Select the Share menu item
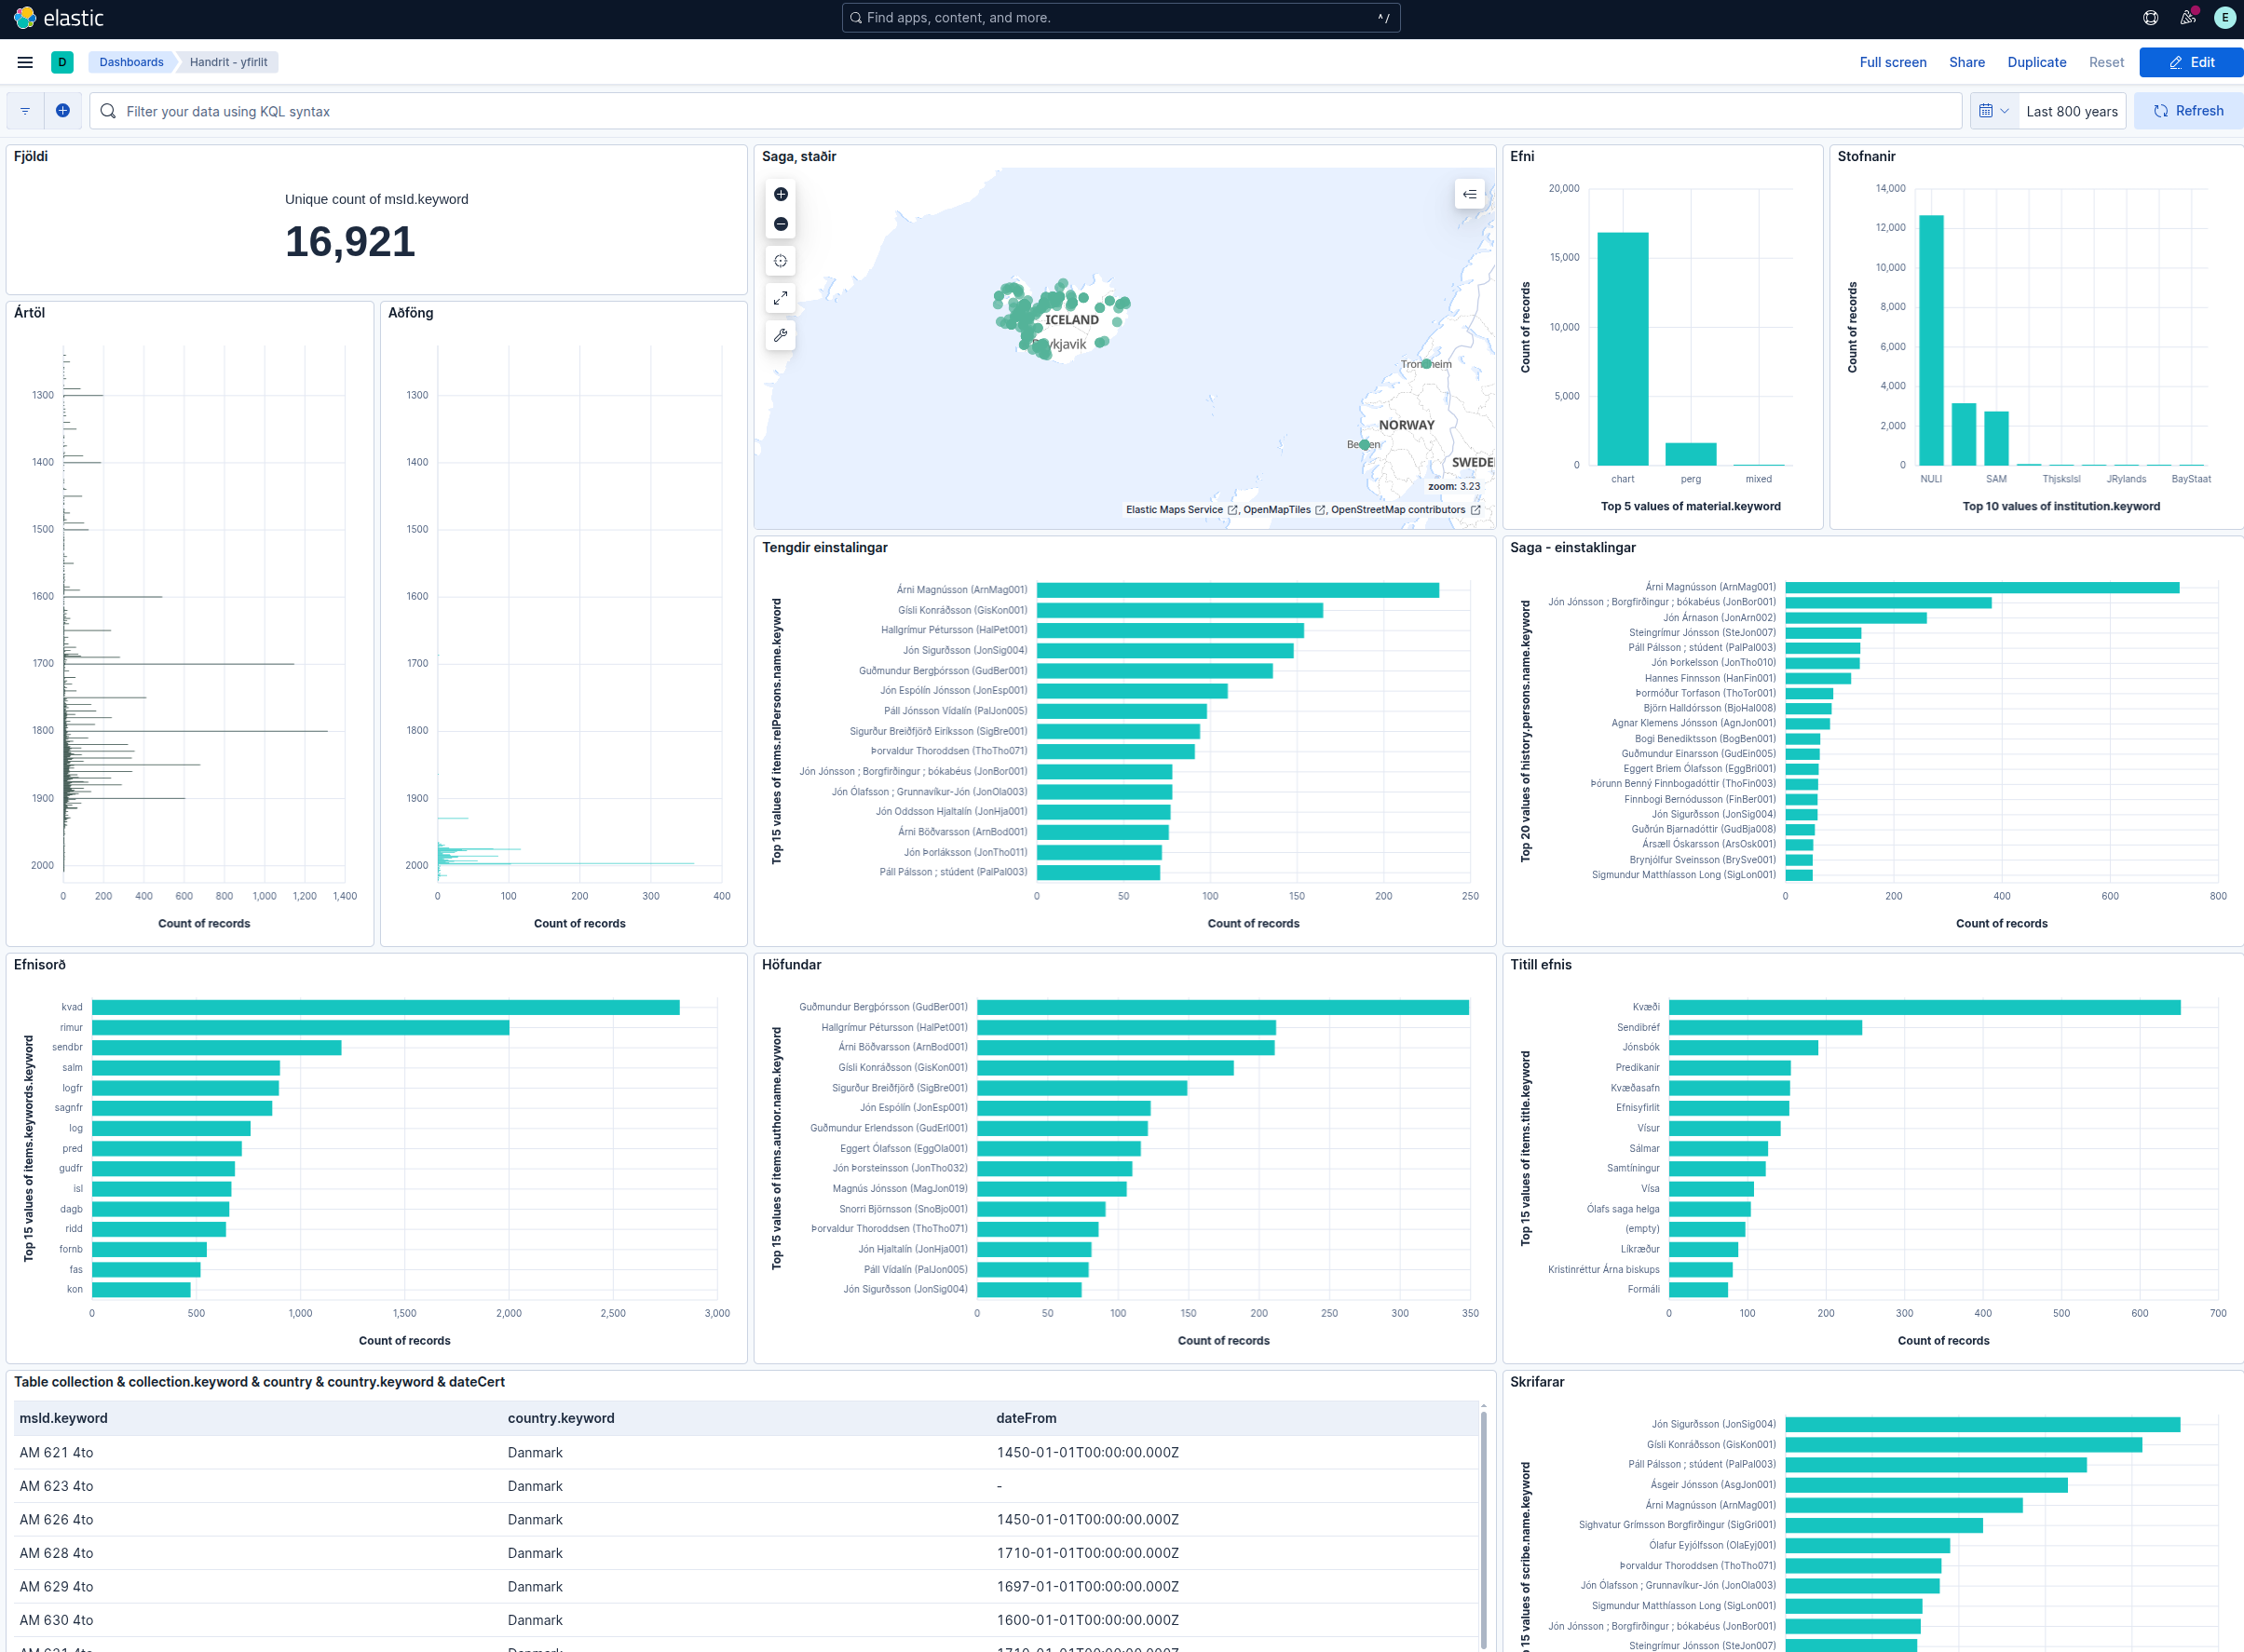This screenshot has width=2244, height=1652. [1966, 62]
